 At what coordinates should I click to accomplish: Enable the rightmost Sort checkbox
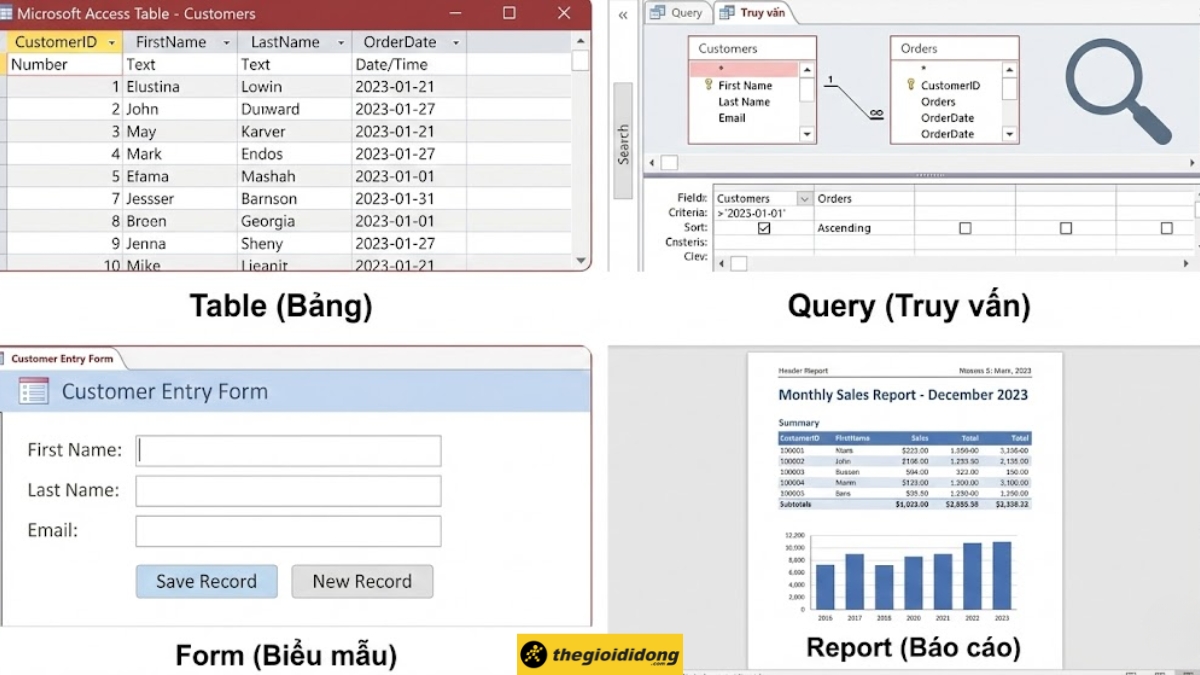[x=1167, y=228]
